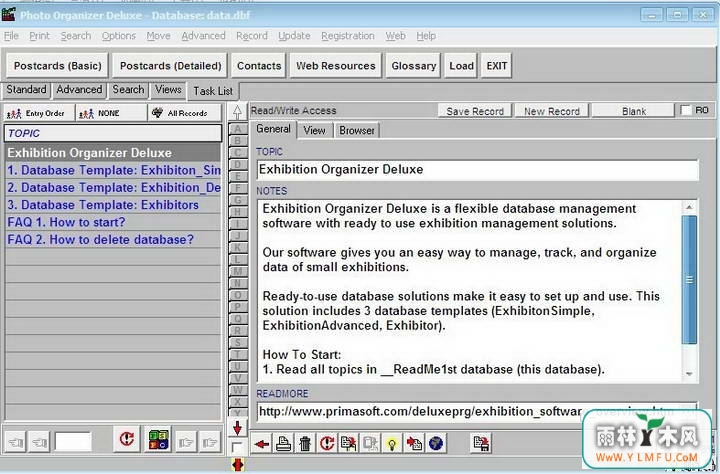The width and height of the screenshot is (720, 474).
Task: Click the notes scrollbar up arrow
Action: (689, 208)
